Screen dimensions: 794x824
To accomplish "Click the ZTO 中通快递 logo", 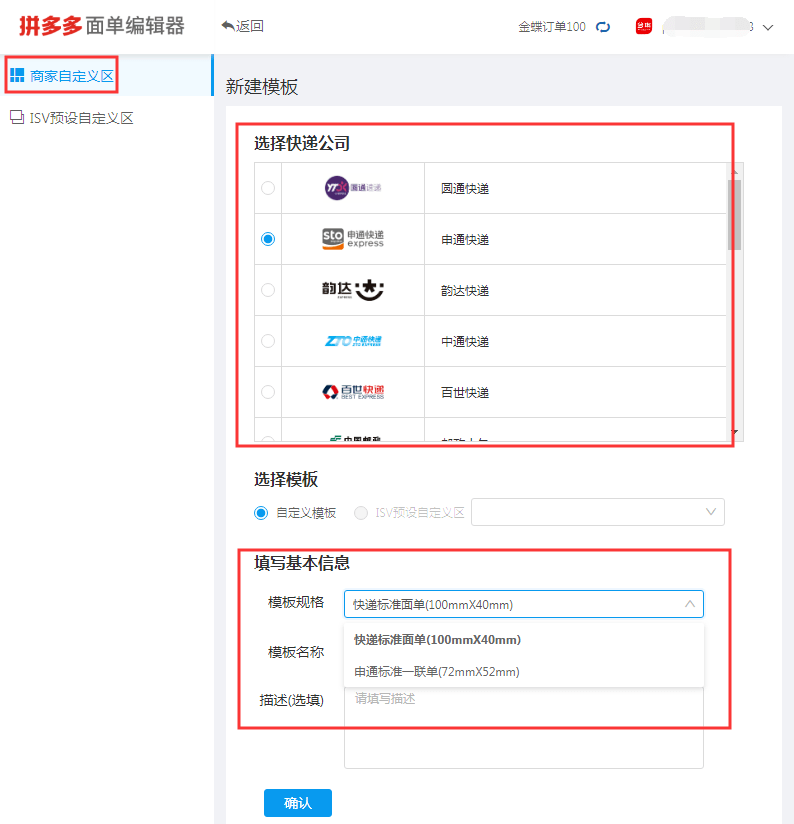I will (x=353, y=341).
